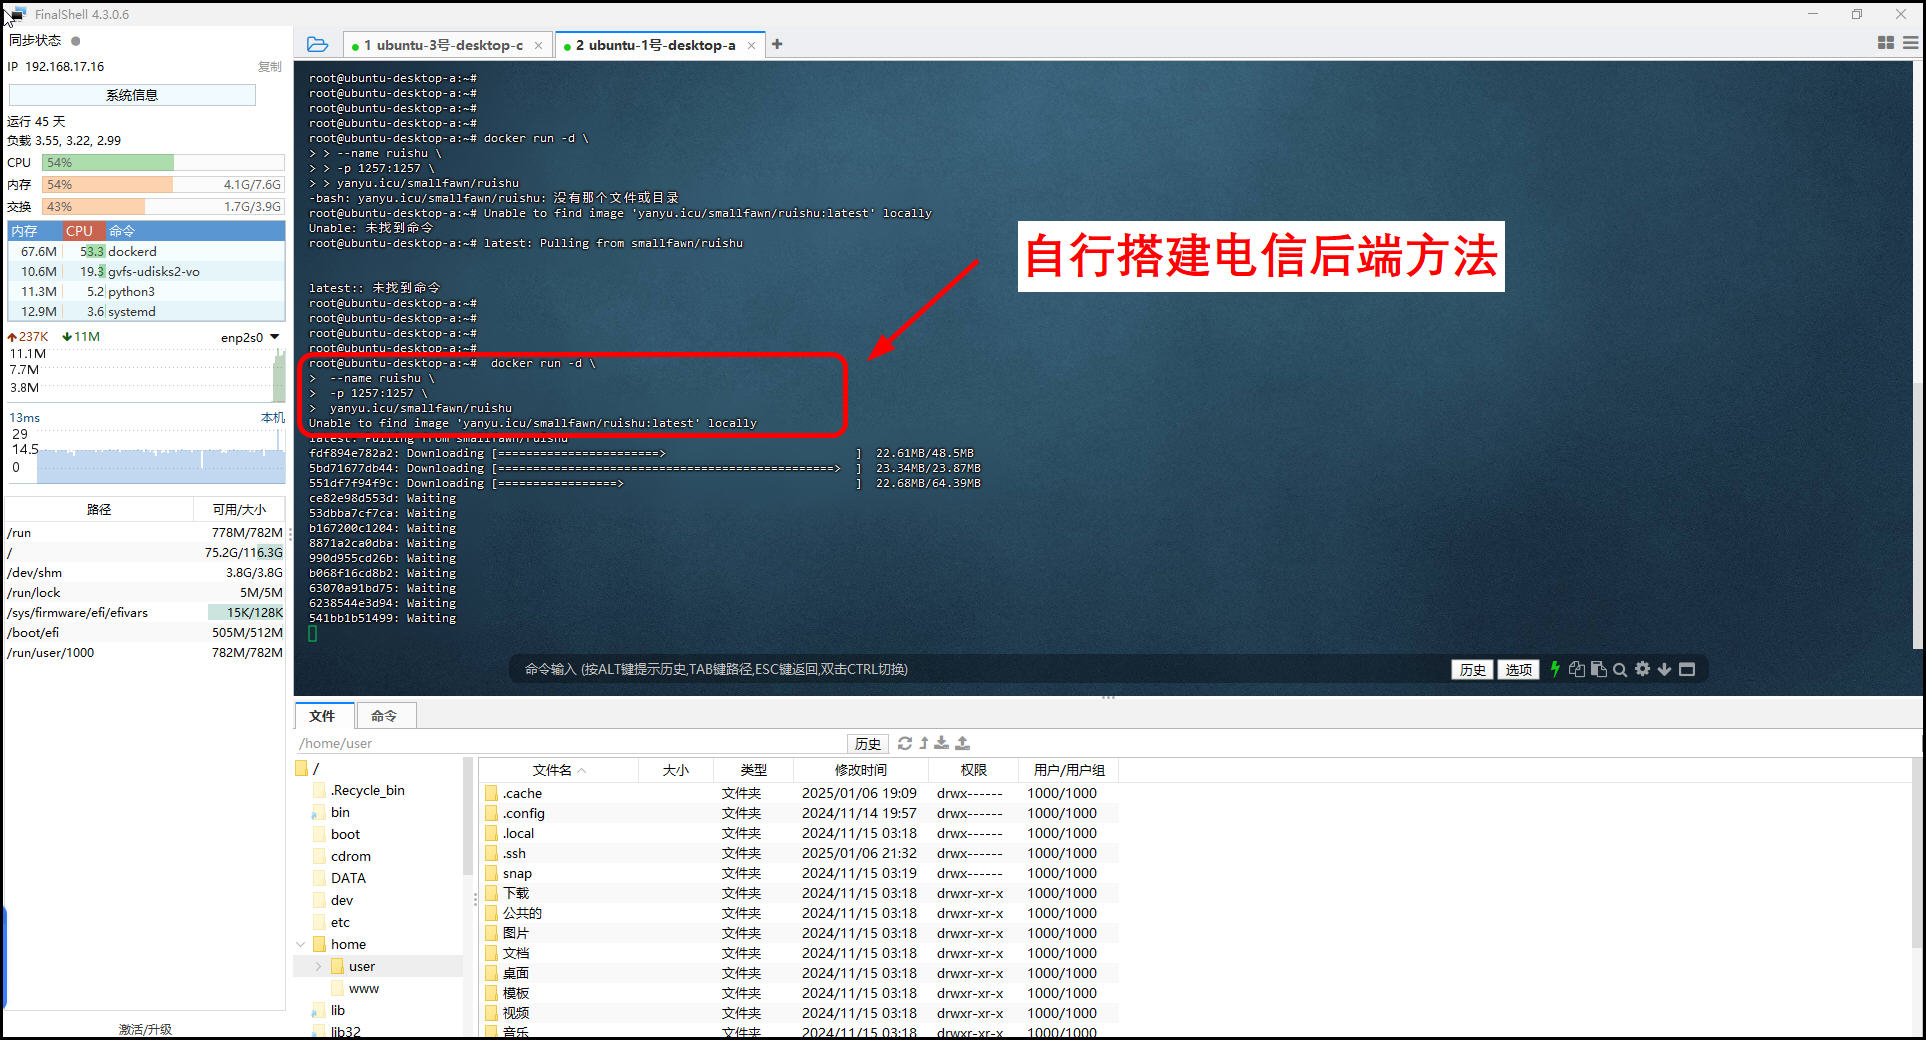
Task: Select the 桌面 folder row
Action: tap(798, 973)
